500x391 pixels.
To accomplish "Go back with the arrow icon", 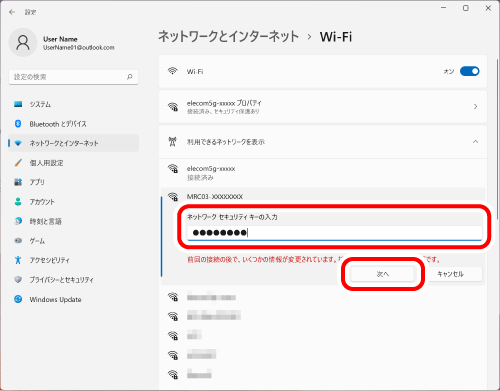I will pos(12,12).
